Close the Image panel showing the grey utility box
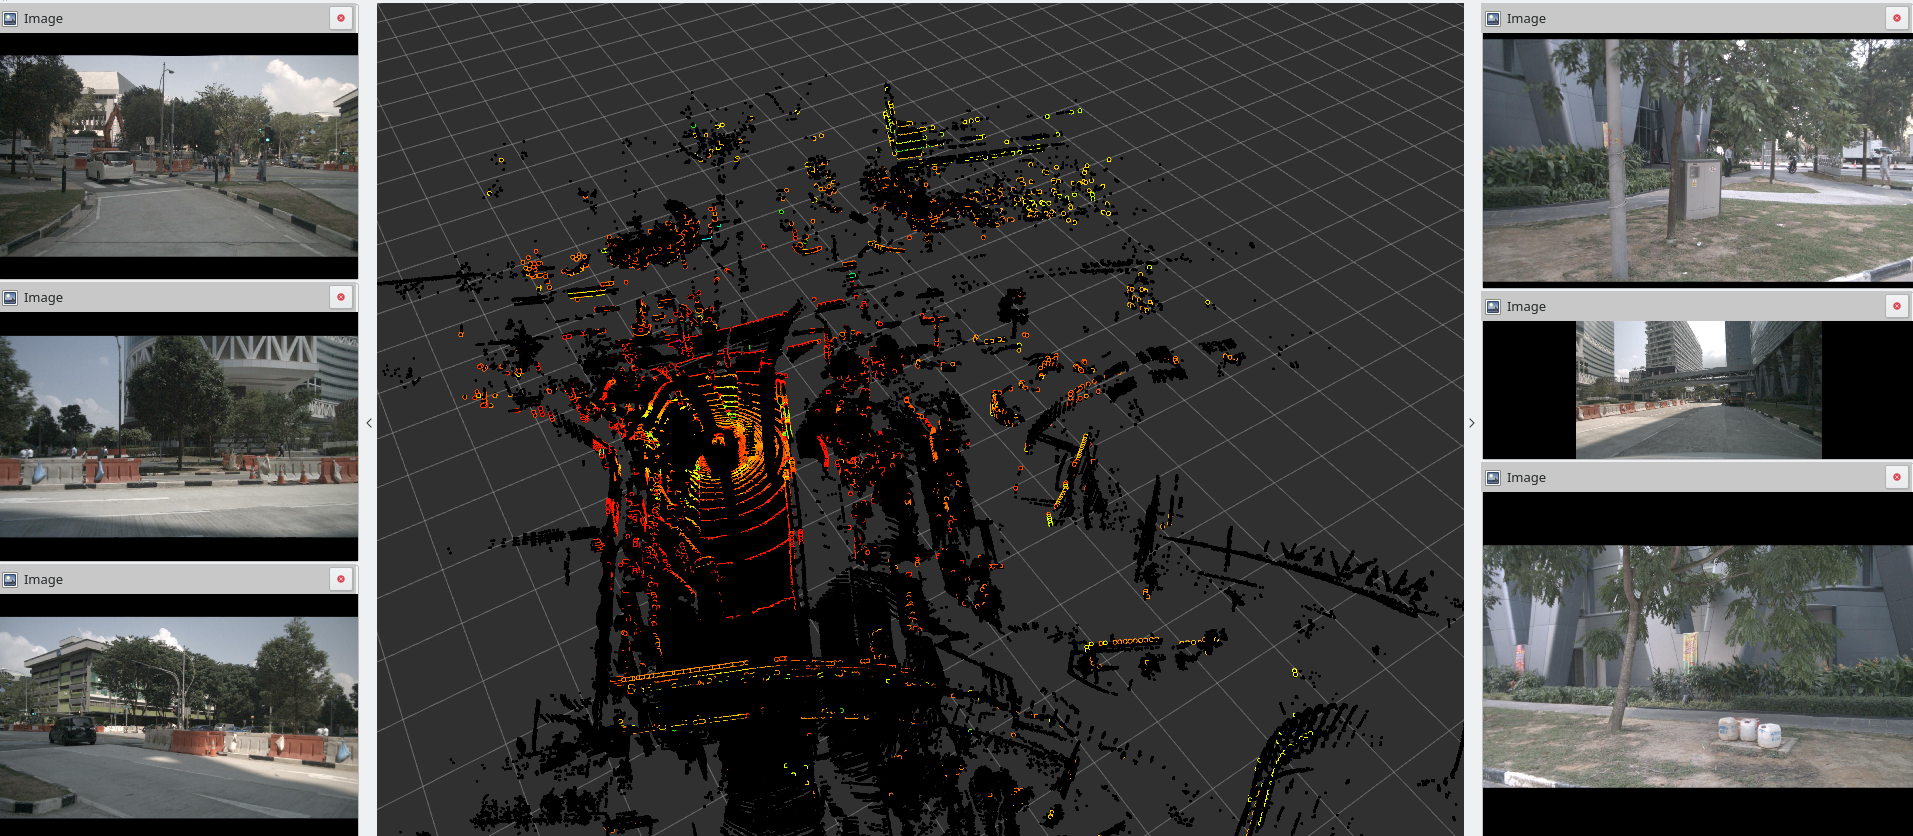This screenshot has height=836, width=1913. 1896,18
